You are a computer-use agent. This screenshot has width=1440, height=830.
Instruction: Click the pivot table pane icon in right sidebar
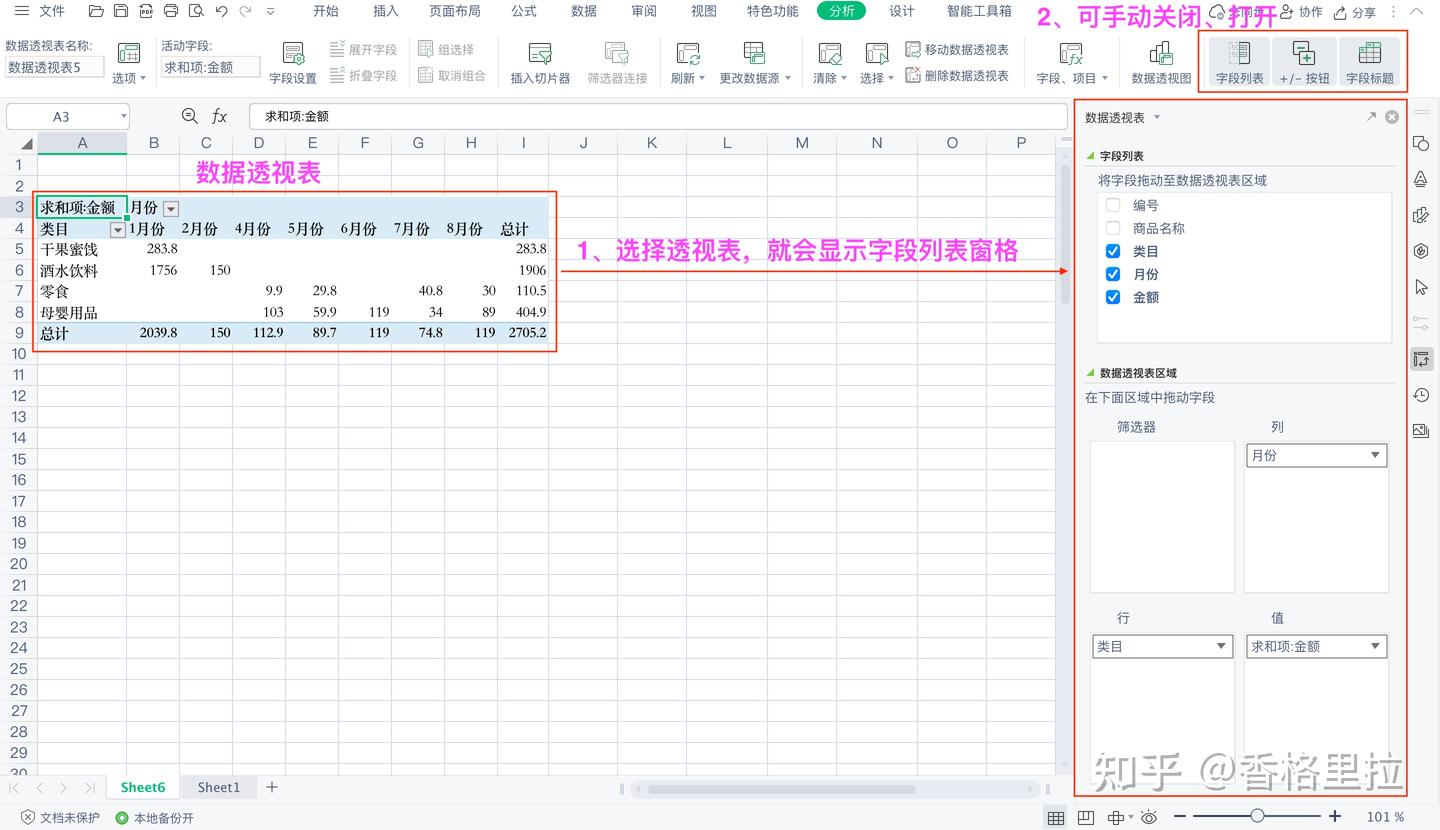[x=1421, y=360]
